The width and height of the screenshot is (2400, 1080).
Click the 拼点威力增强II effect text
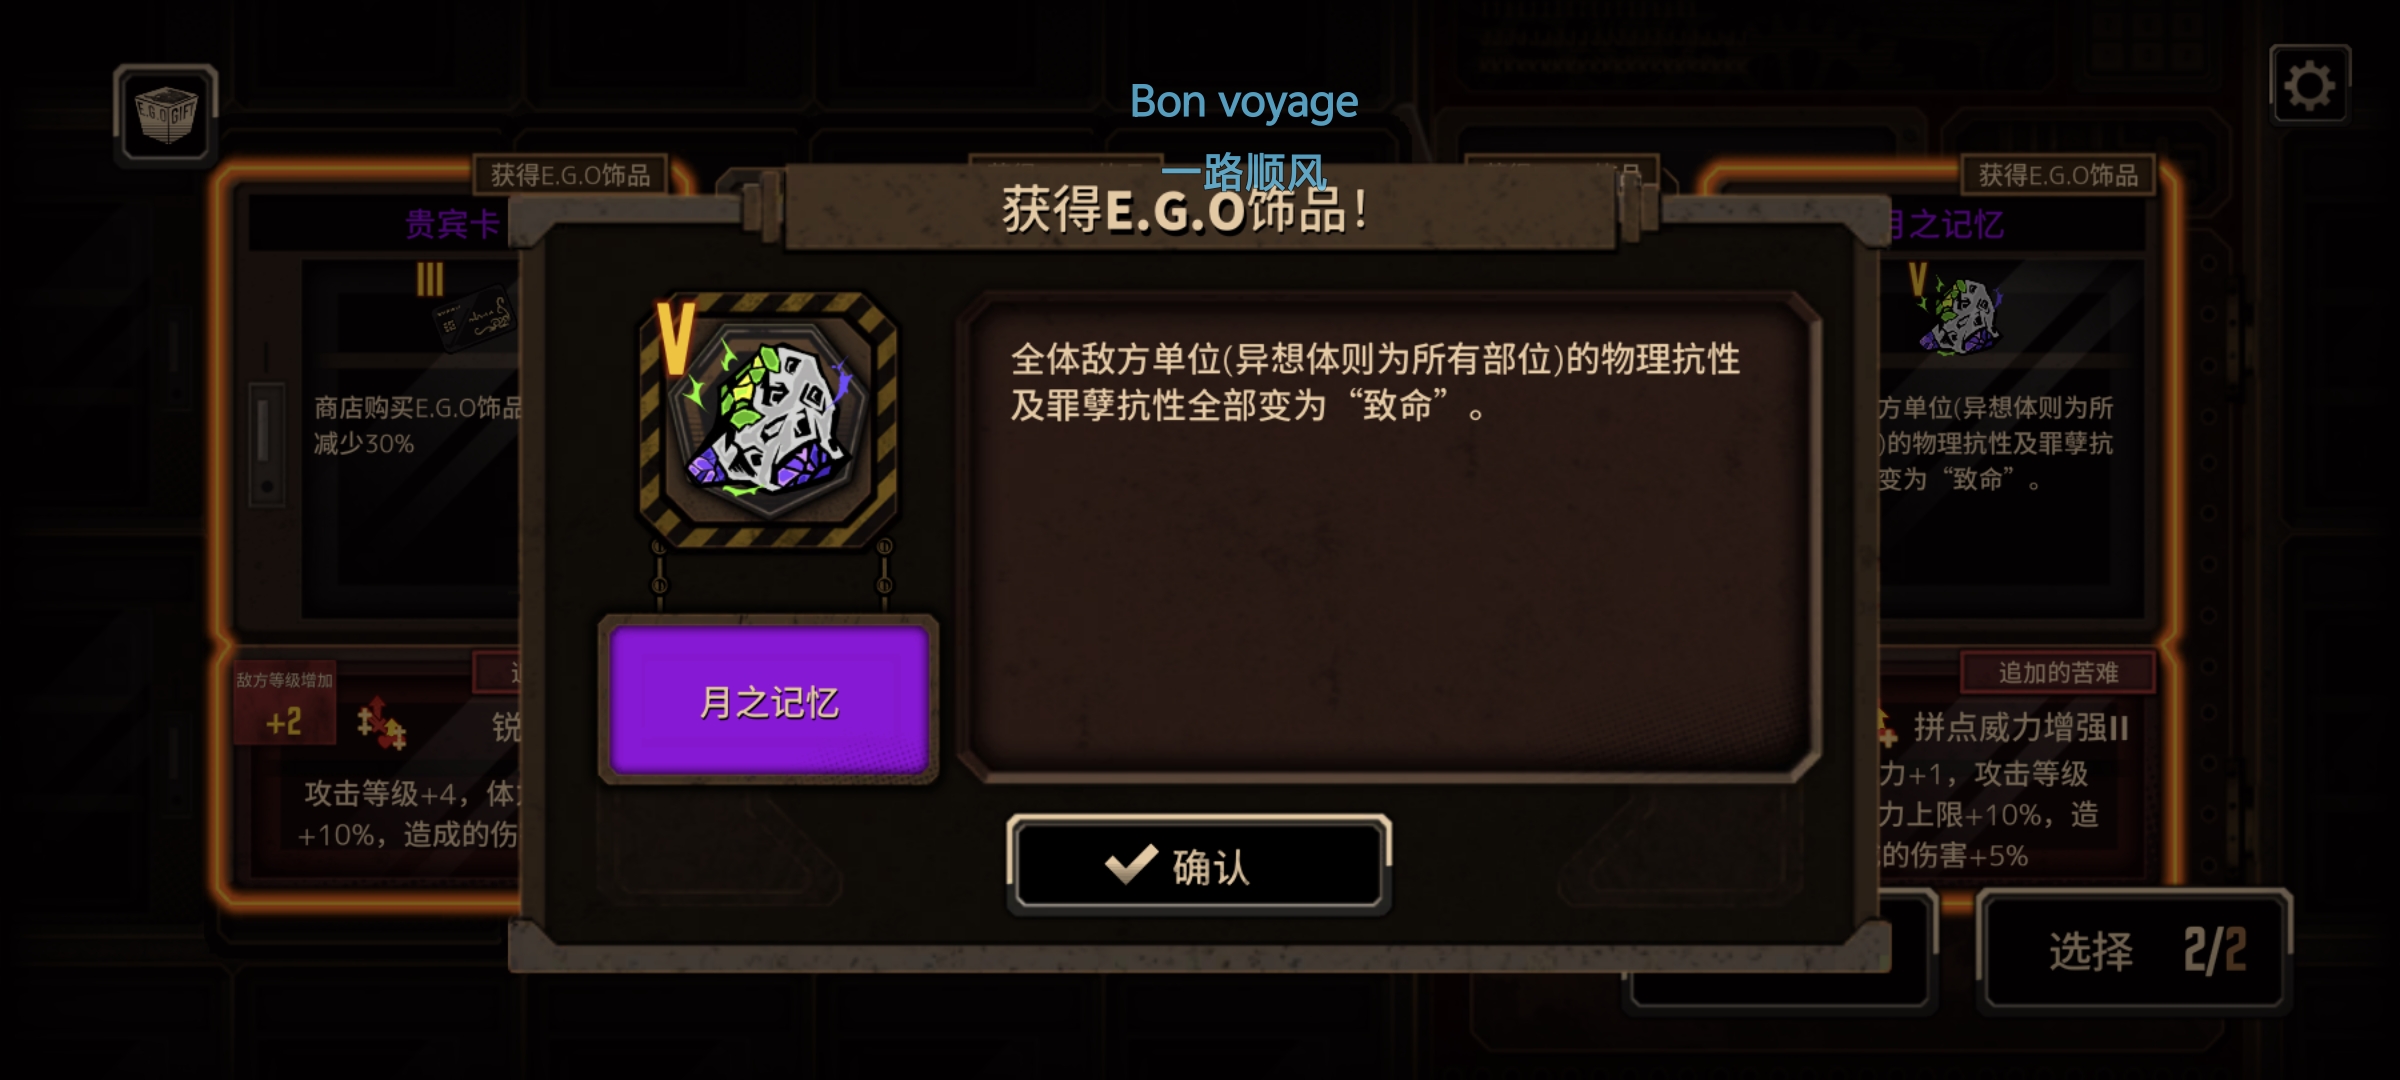point(2020,727)
